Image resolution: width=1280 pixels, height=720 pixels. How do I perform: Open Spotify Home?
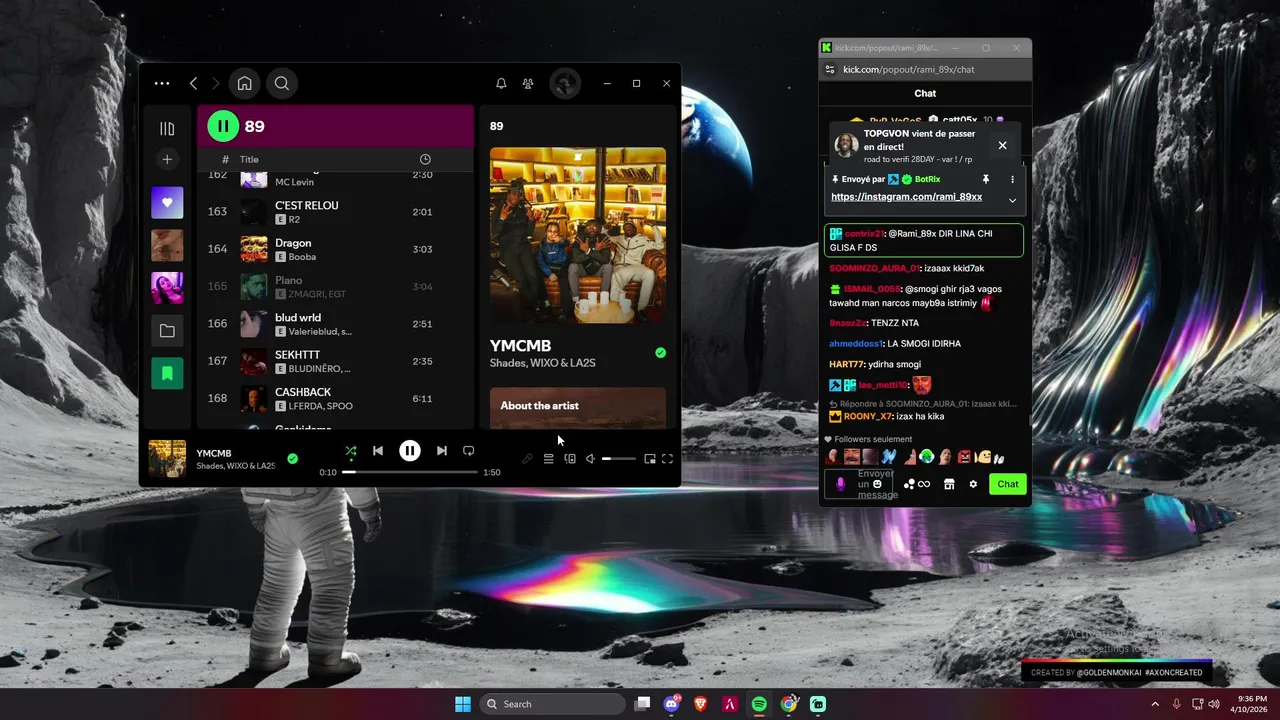(244, 84)
